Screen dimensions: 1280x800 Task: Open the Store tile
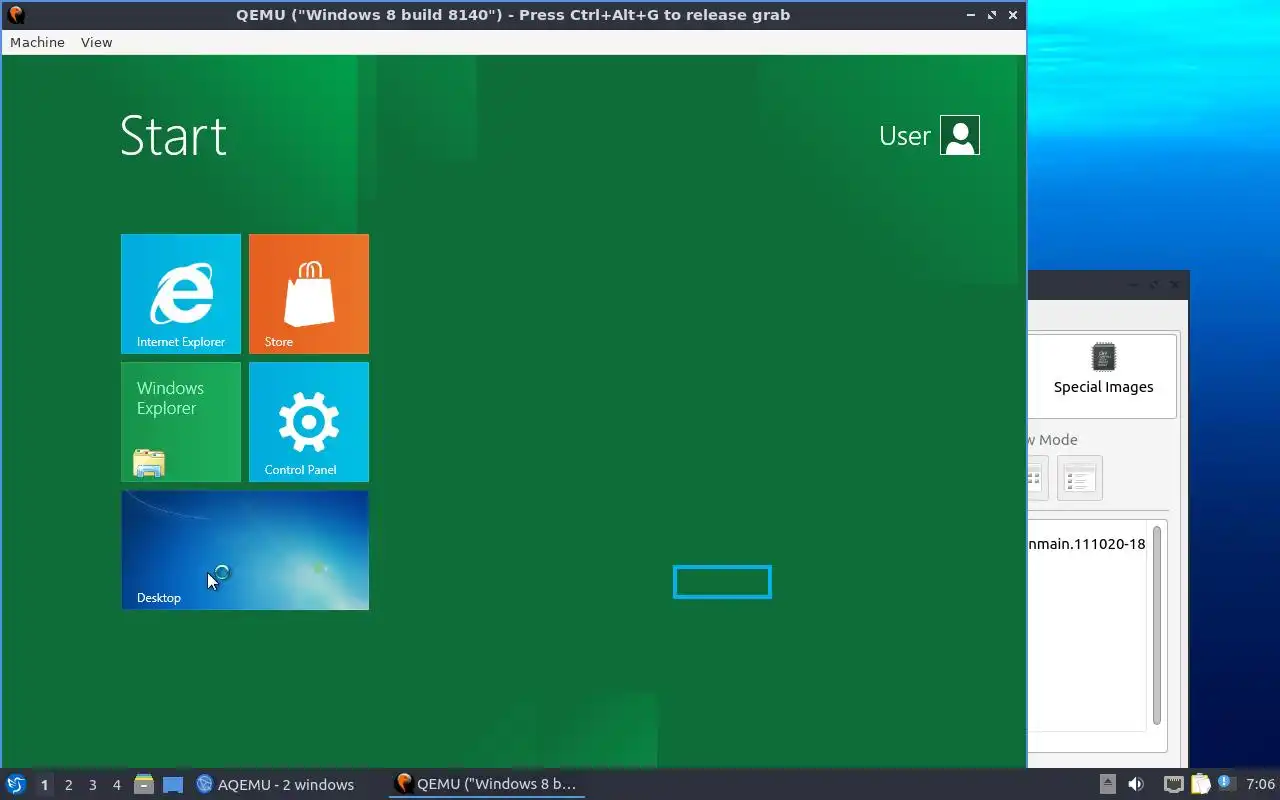click(309, 294)
